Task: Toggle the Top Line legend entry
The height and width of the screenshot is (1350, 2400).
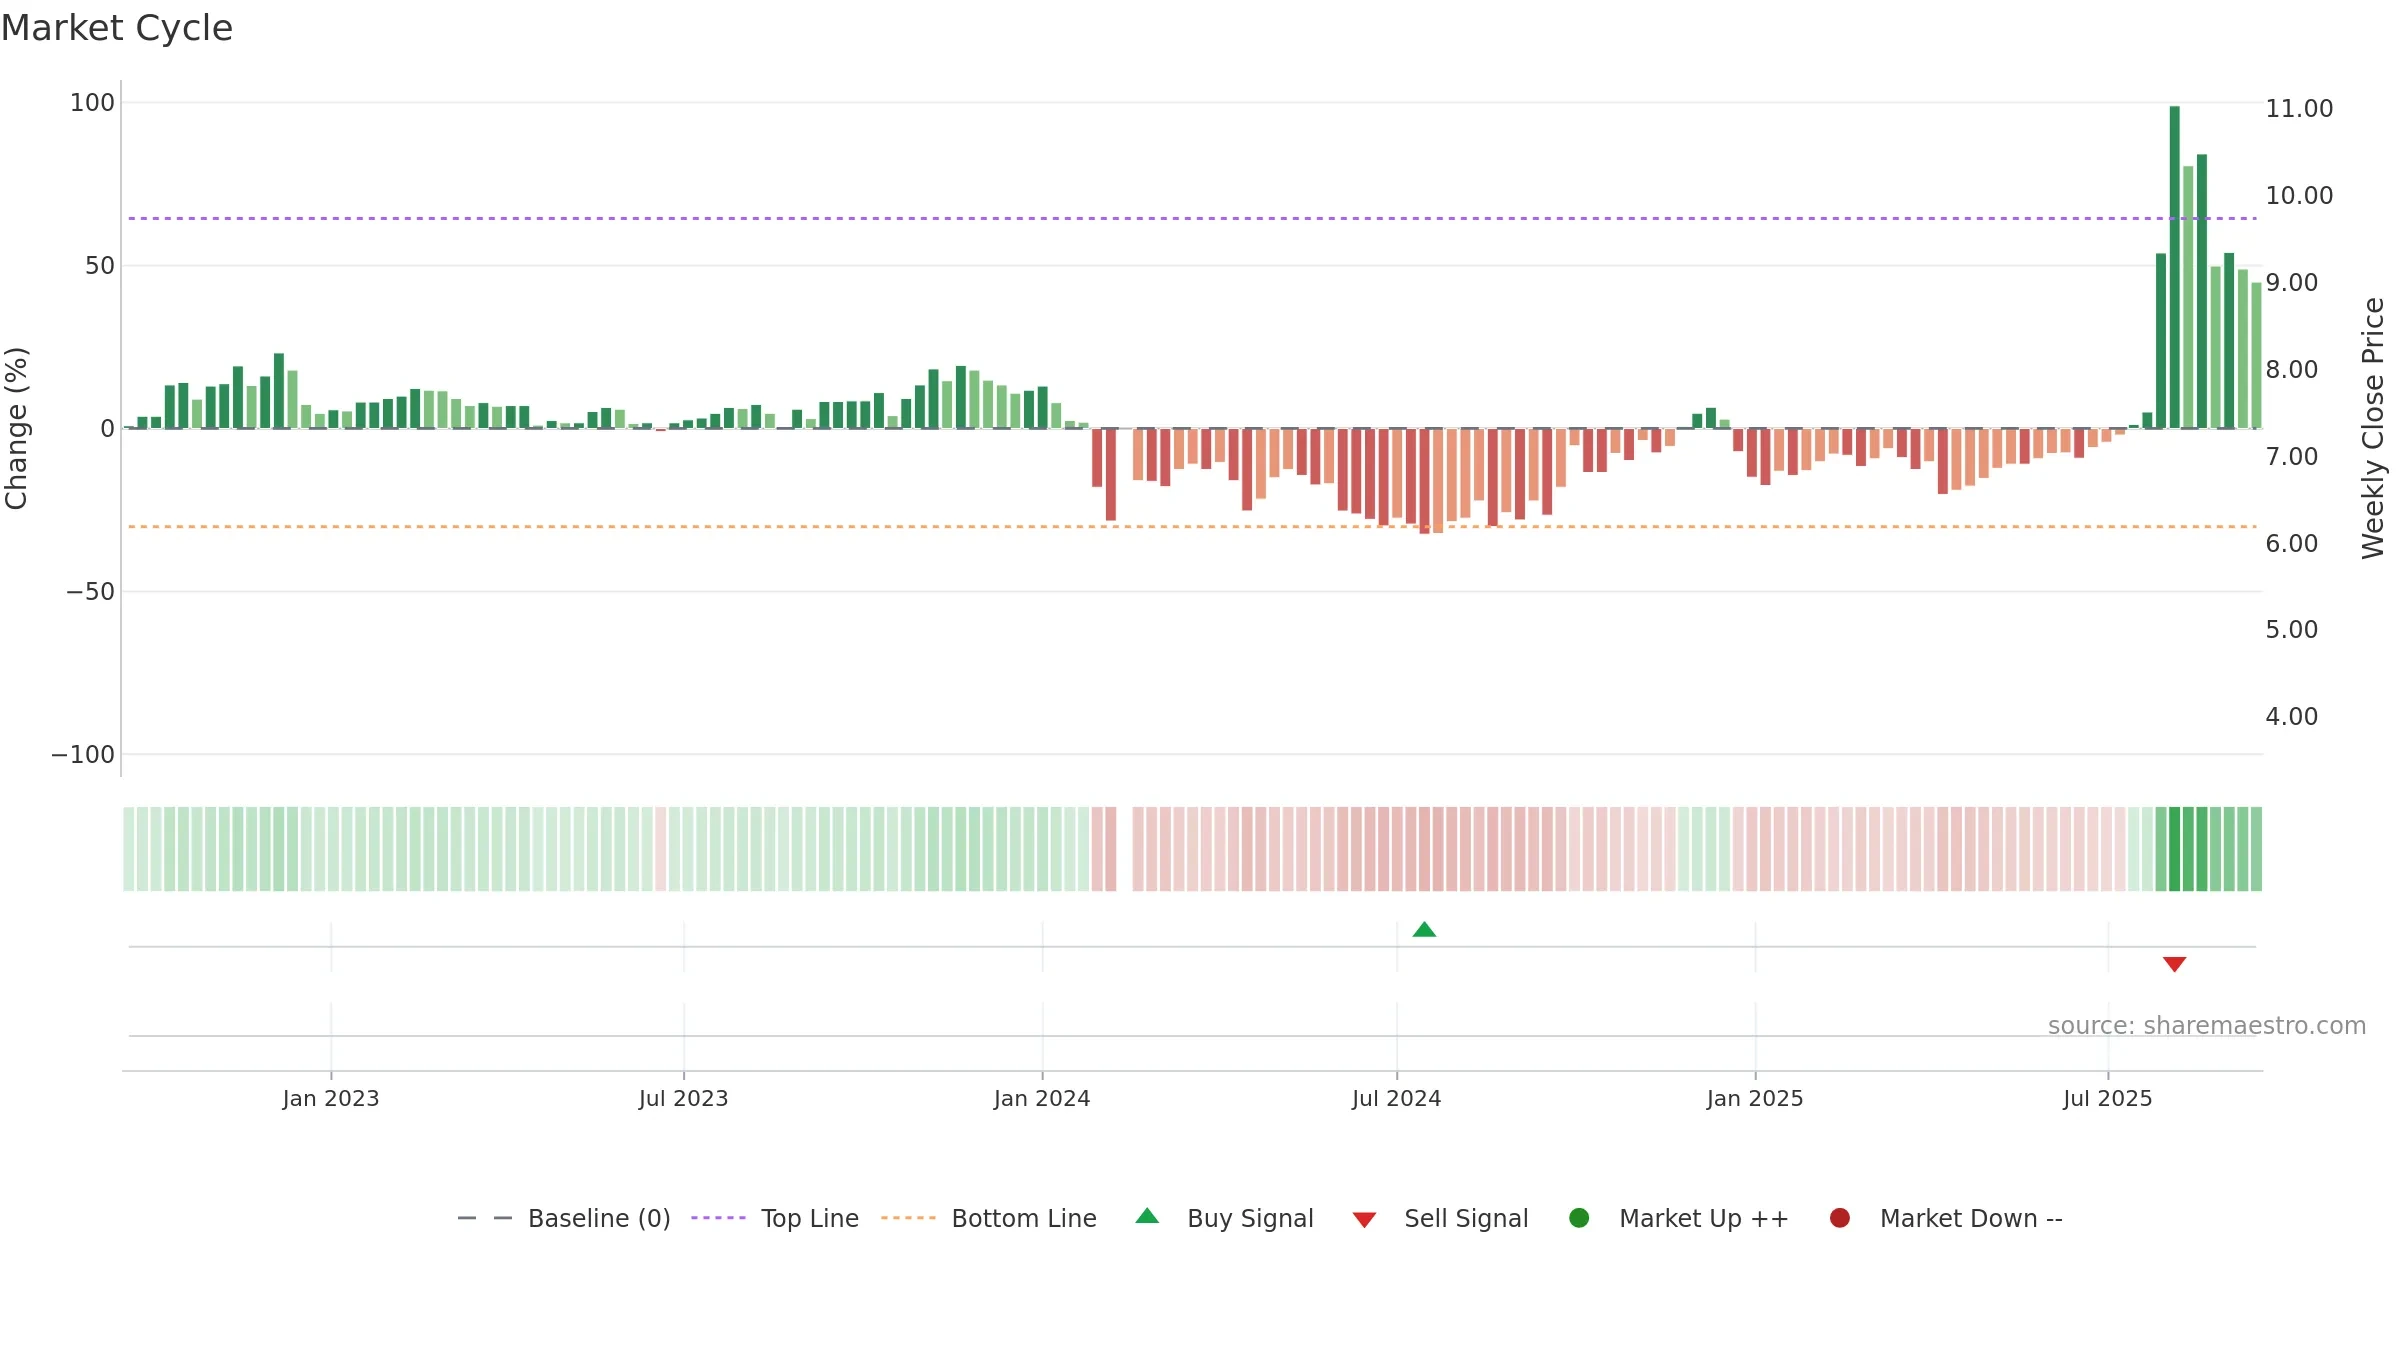Action: (775, 1218)
